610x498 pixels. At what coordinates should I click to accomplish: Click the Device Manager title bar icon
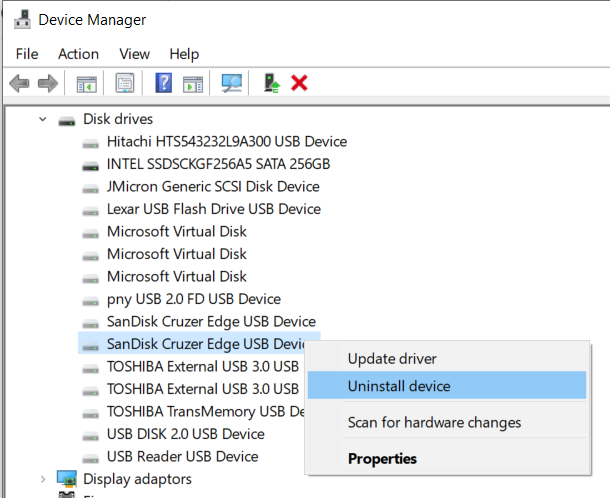pos(22,19)
